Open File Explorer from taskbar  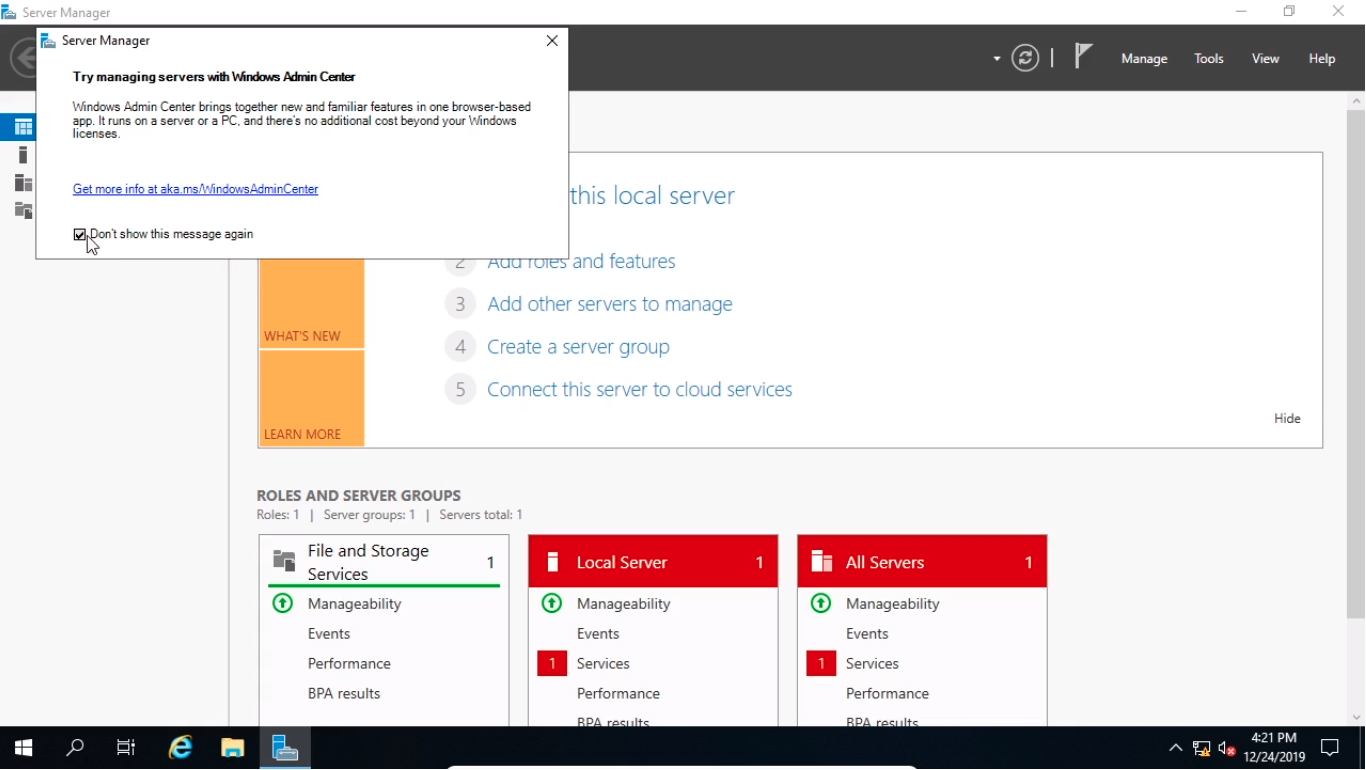click(x=233, y=748)
